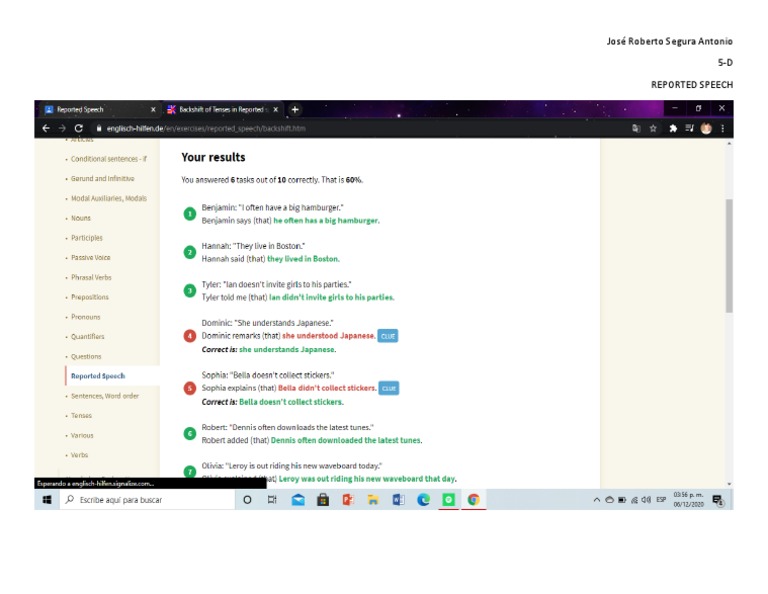Bookmark this page with the star icon

tap(653, 129)
